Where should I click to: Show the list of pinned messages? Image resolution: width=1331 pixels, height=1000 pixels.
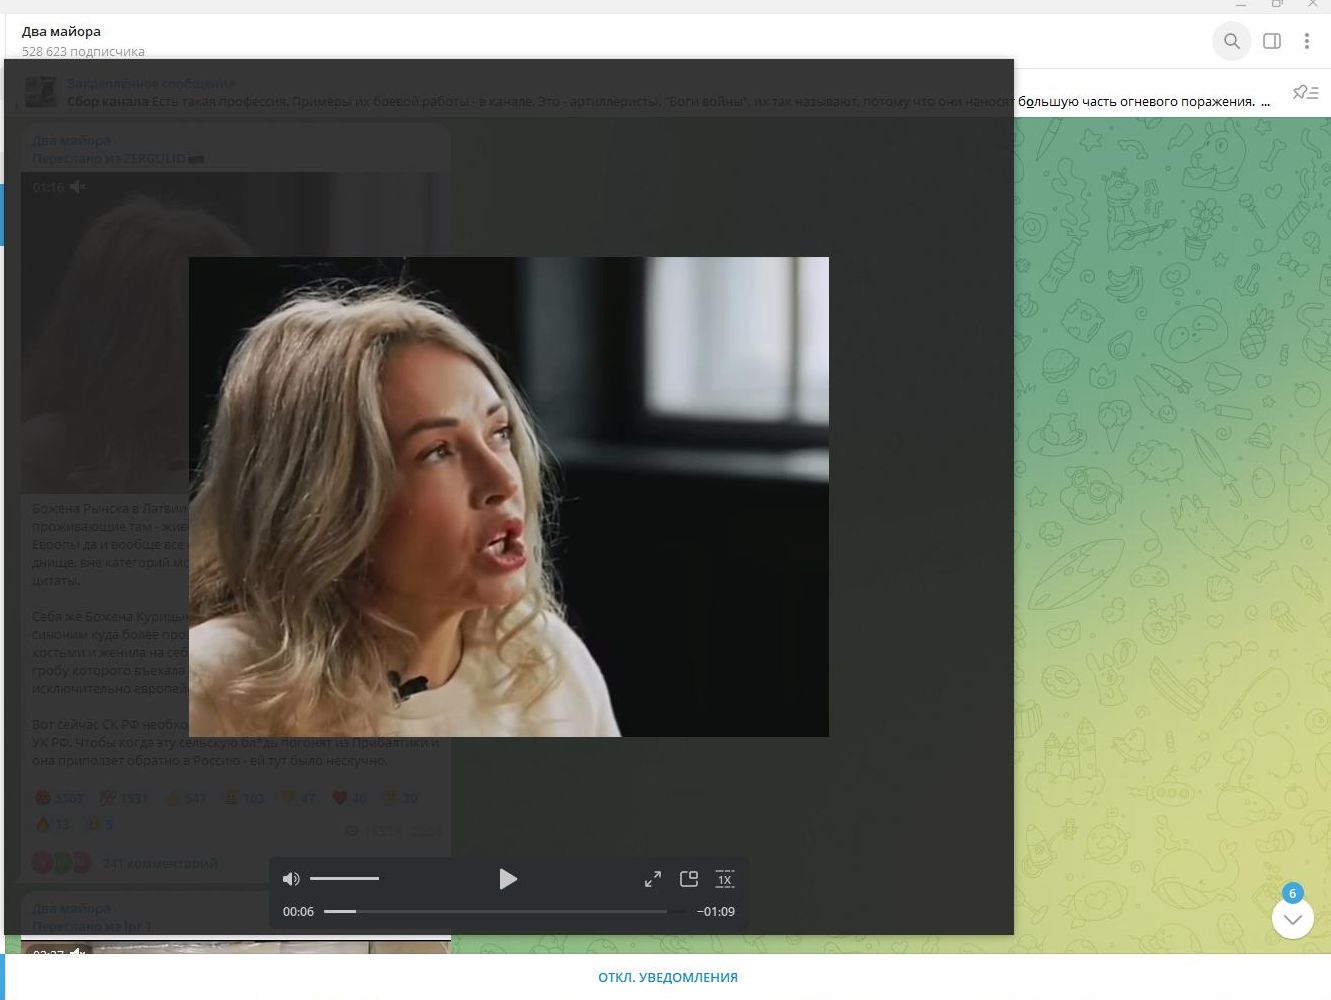pyautogui.click(x=1304, y=92)
